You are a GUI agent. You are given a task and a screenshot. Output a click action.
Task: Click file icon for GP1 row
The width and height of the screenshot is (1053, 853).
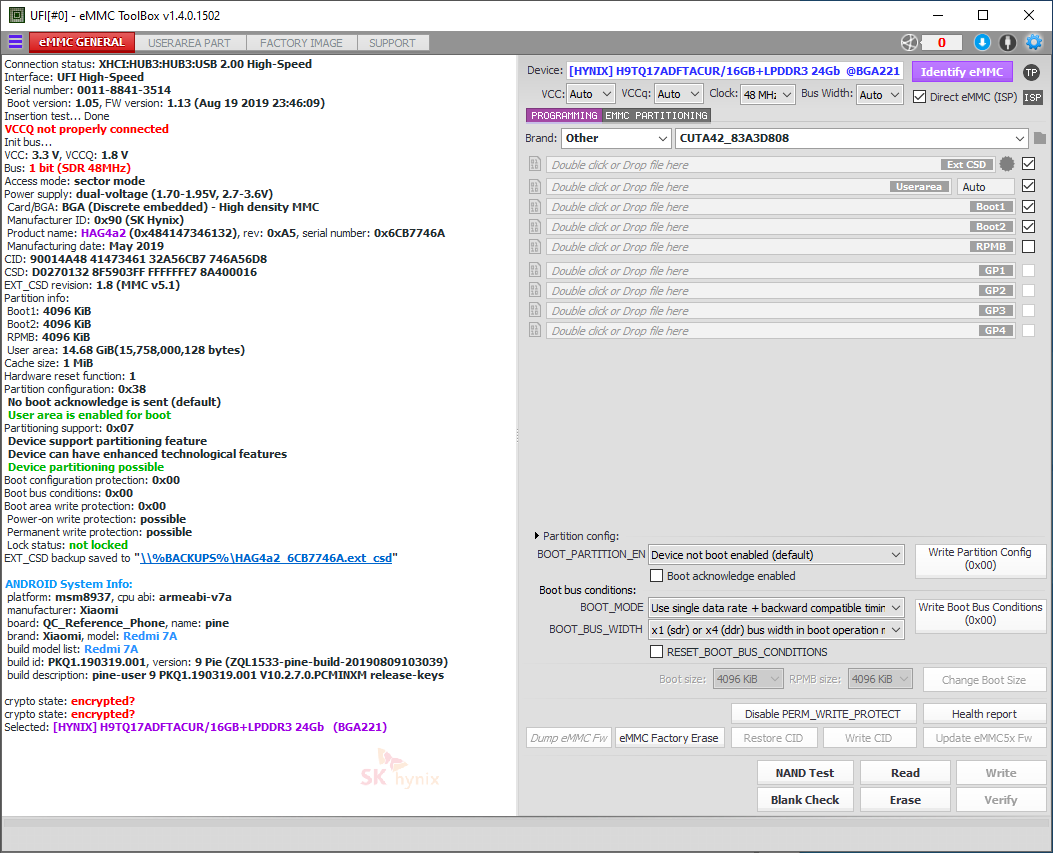535,271
